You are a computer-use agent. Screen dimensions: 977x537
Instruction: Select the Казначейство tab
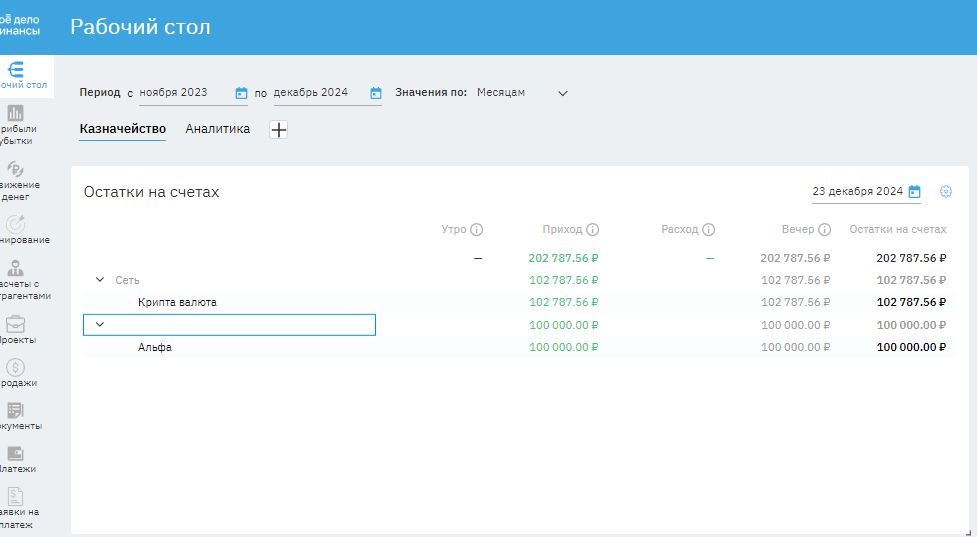point(122,129)
